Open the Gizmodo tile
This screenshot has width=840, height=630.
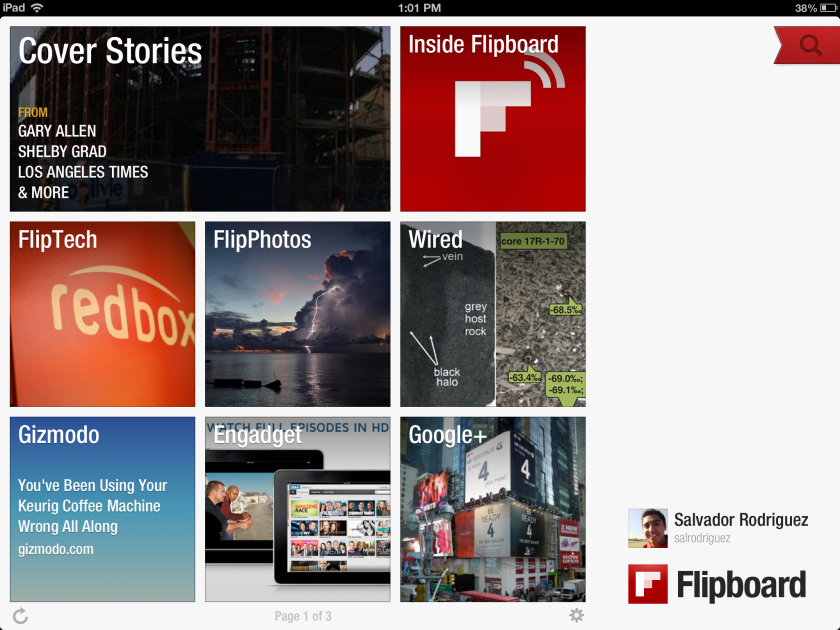click(x=102, y=509)
